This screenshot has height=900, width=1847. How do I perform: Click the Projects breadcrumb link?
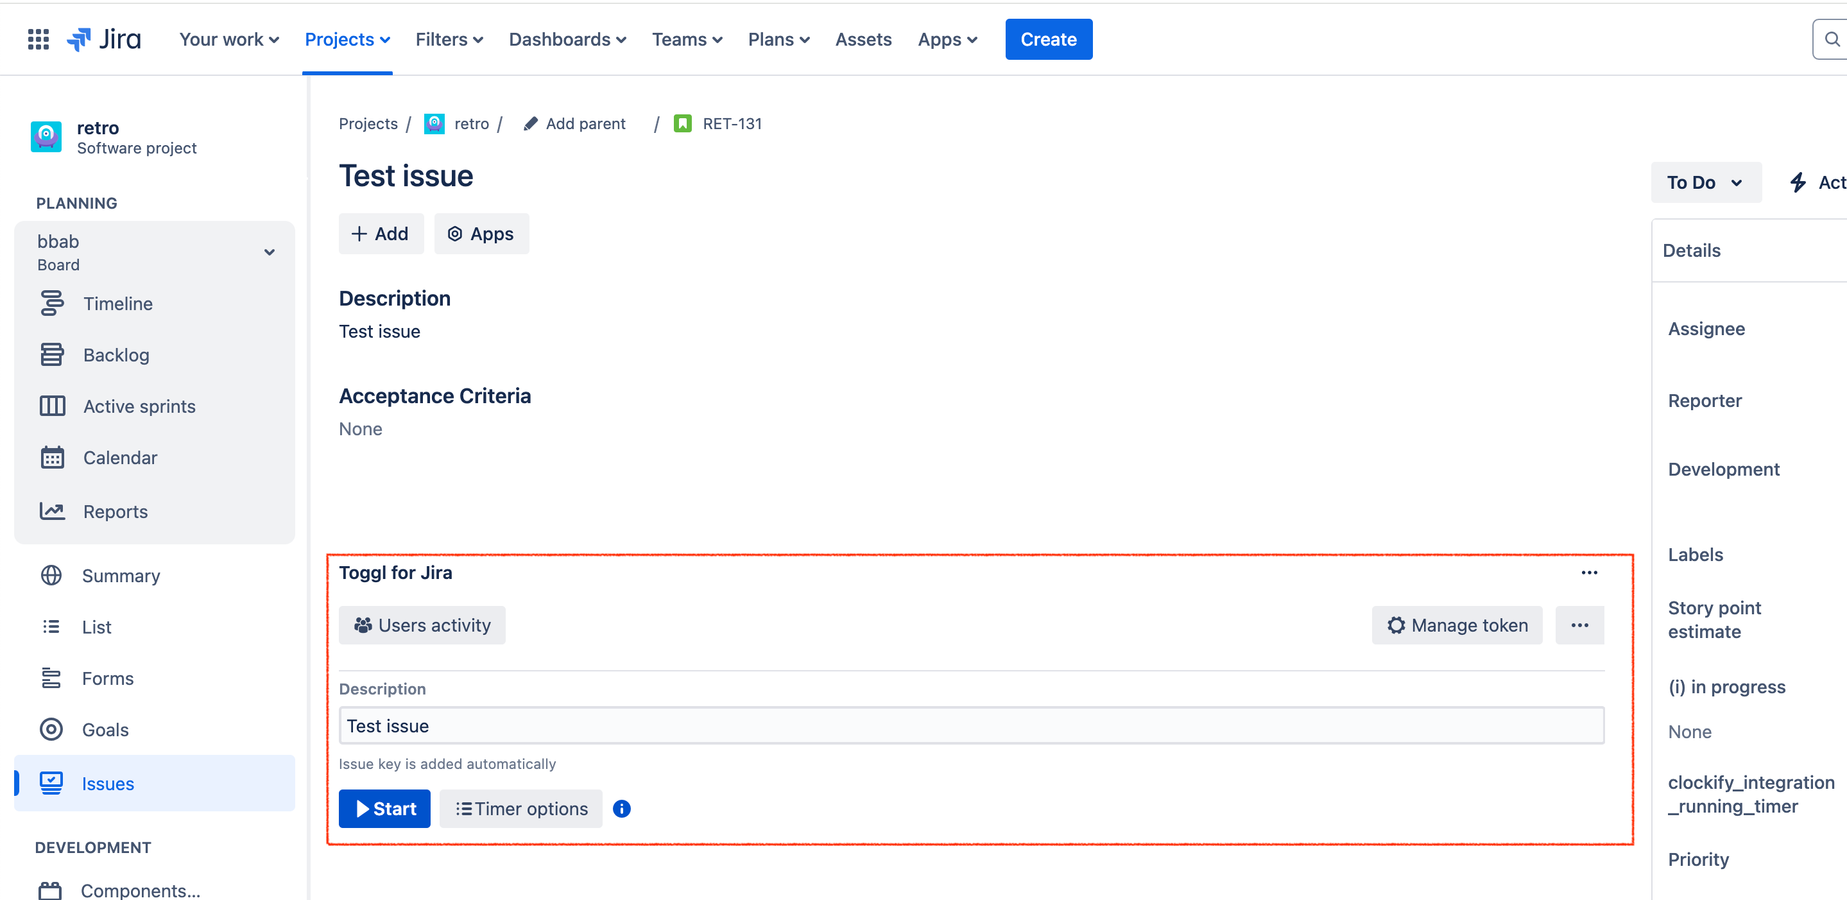[368, 123]
